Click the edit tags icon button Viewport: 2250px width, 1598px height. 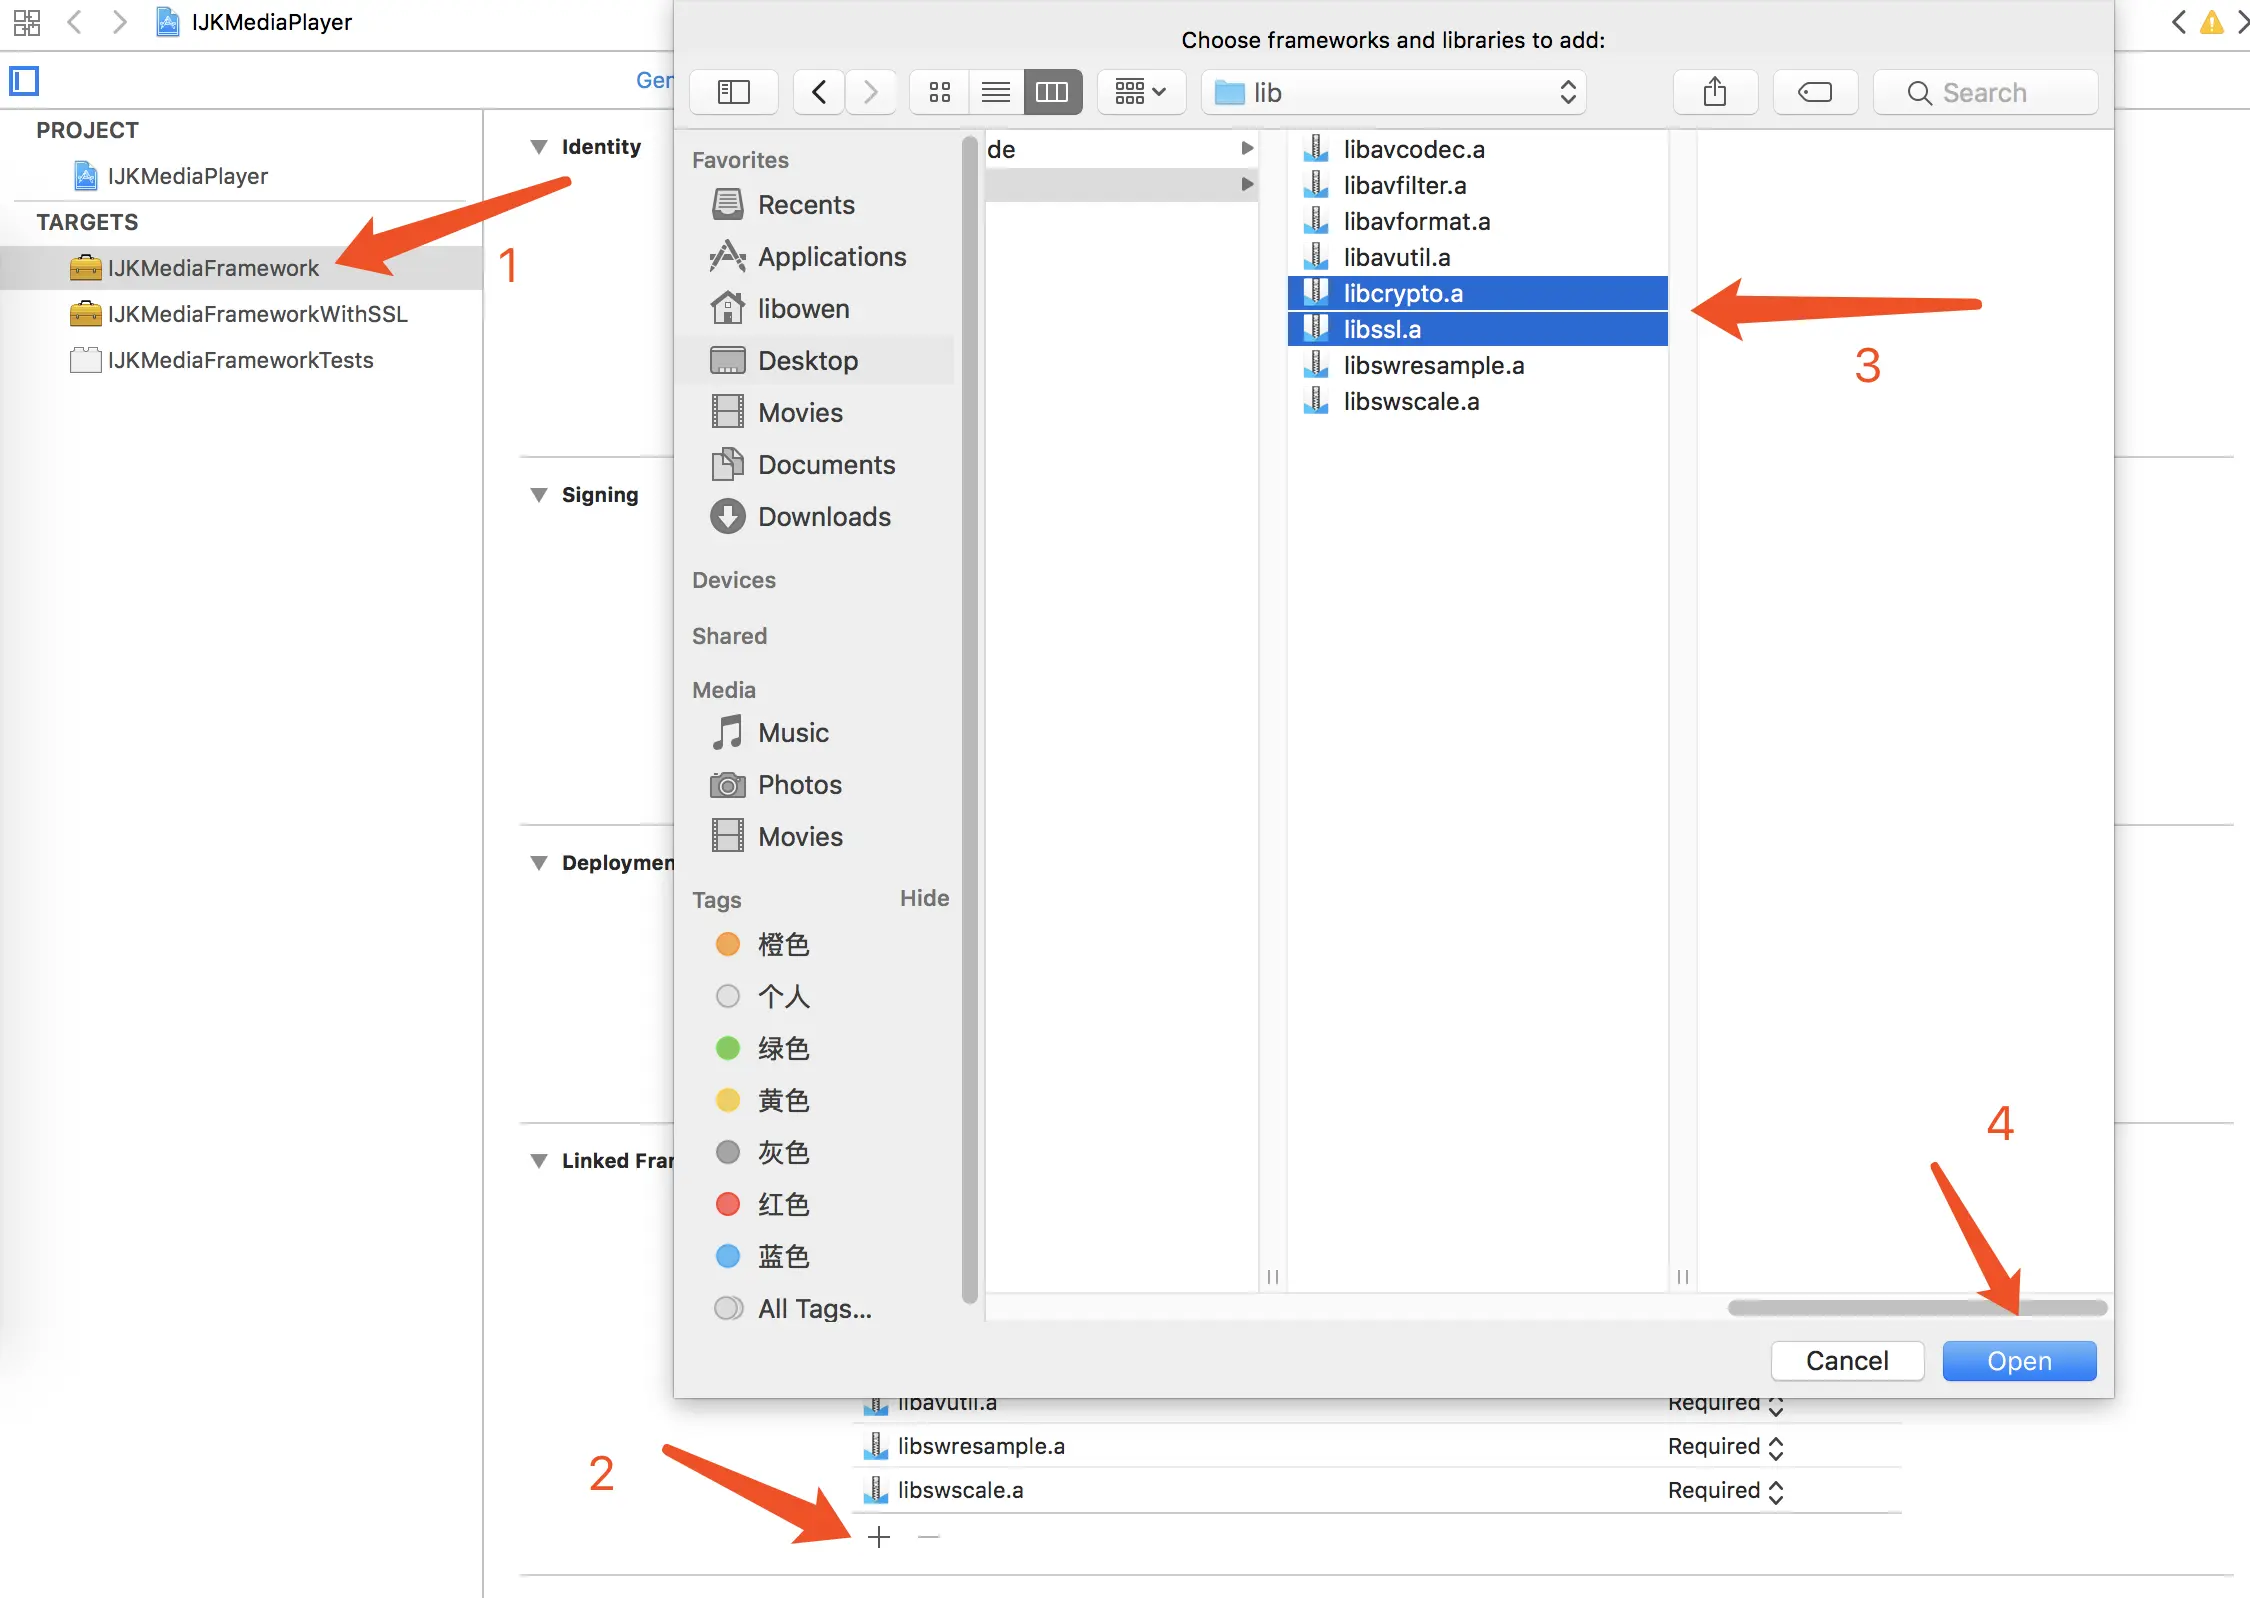pos(1814,92)
